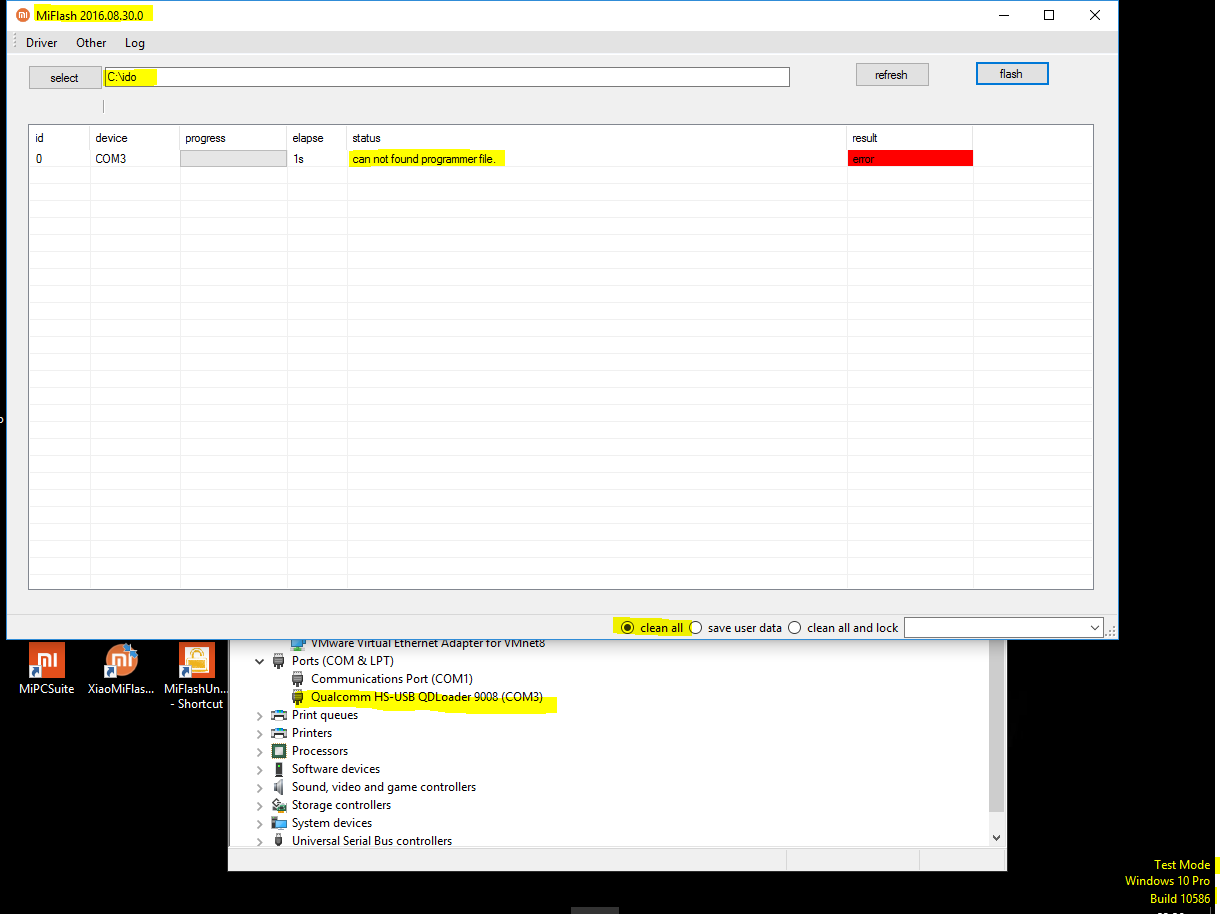Select the save user data option

tap(696, 628)
